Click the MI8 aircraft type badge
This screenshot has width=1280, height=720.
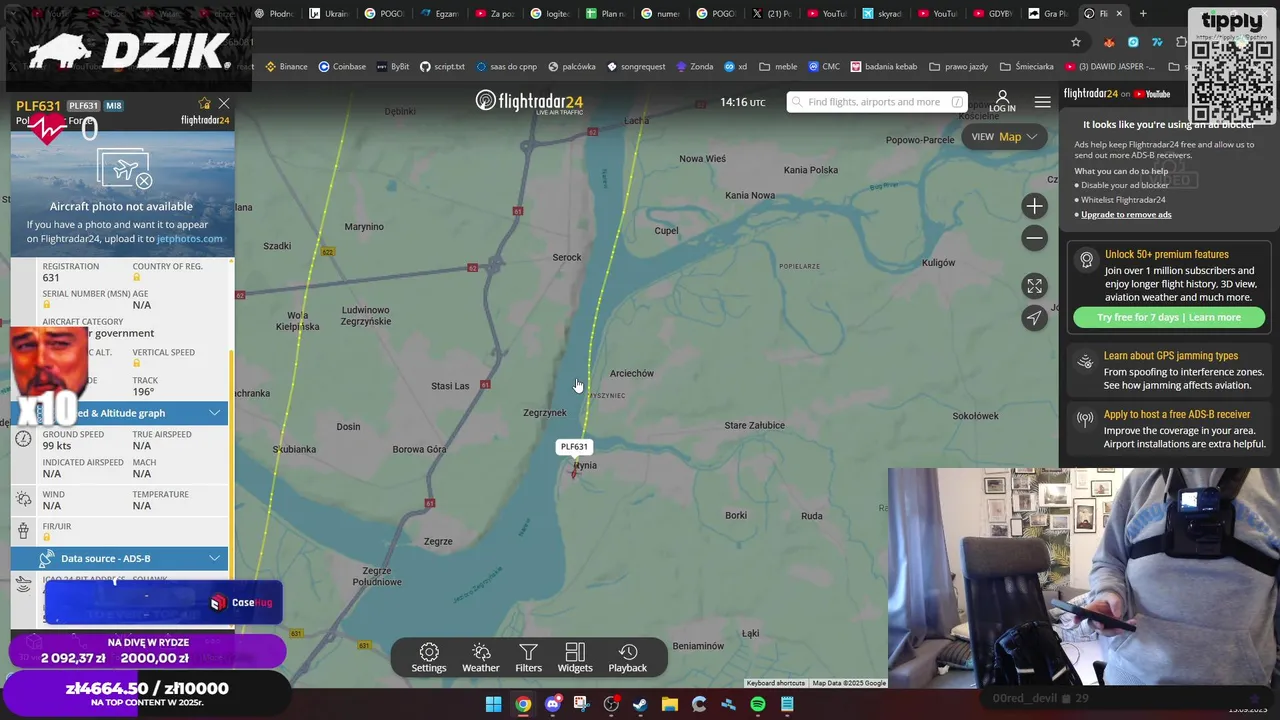[114, 105]
